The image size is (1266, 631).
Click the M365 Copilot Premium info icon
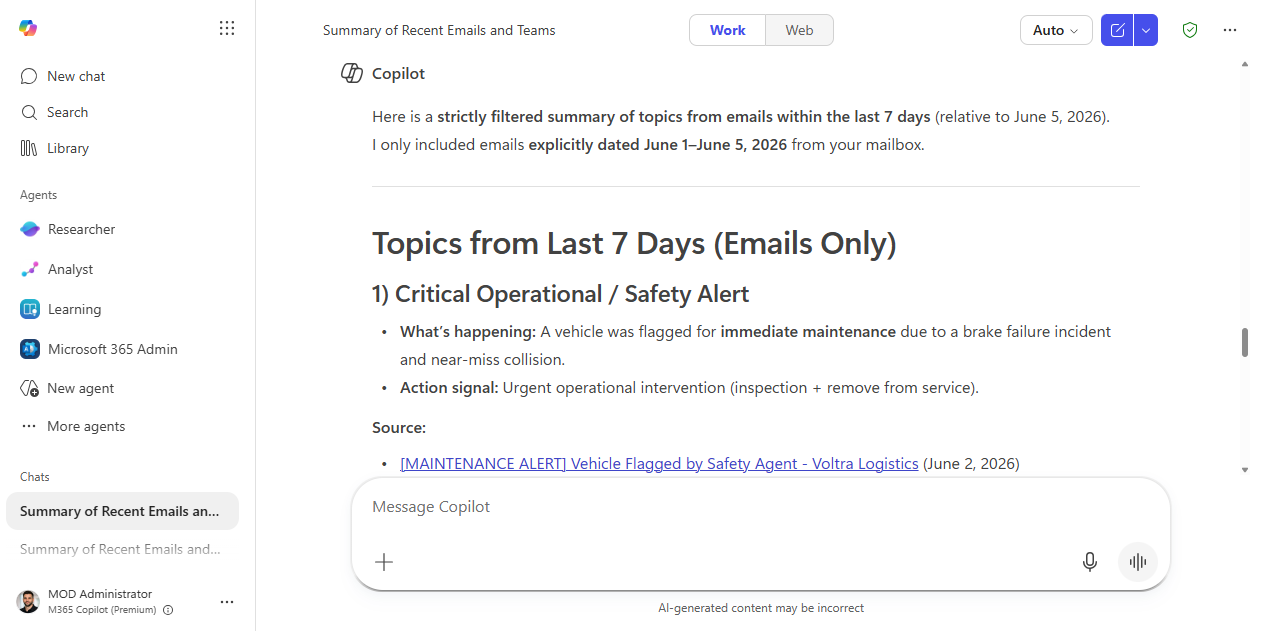168,610
